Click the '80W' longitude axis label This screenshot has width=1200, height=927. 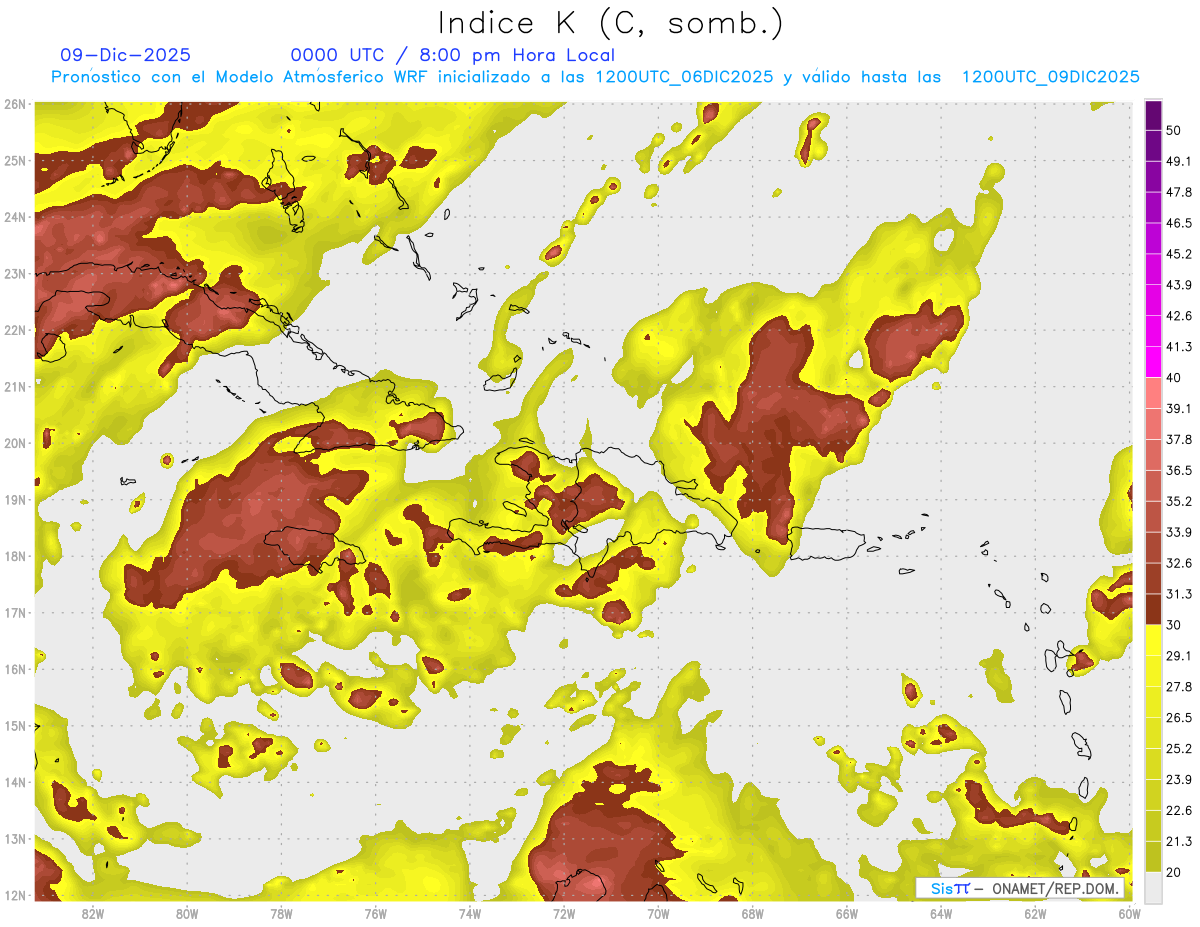click(x=187, y=913)
